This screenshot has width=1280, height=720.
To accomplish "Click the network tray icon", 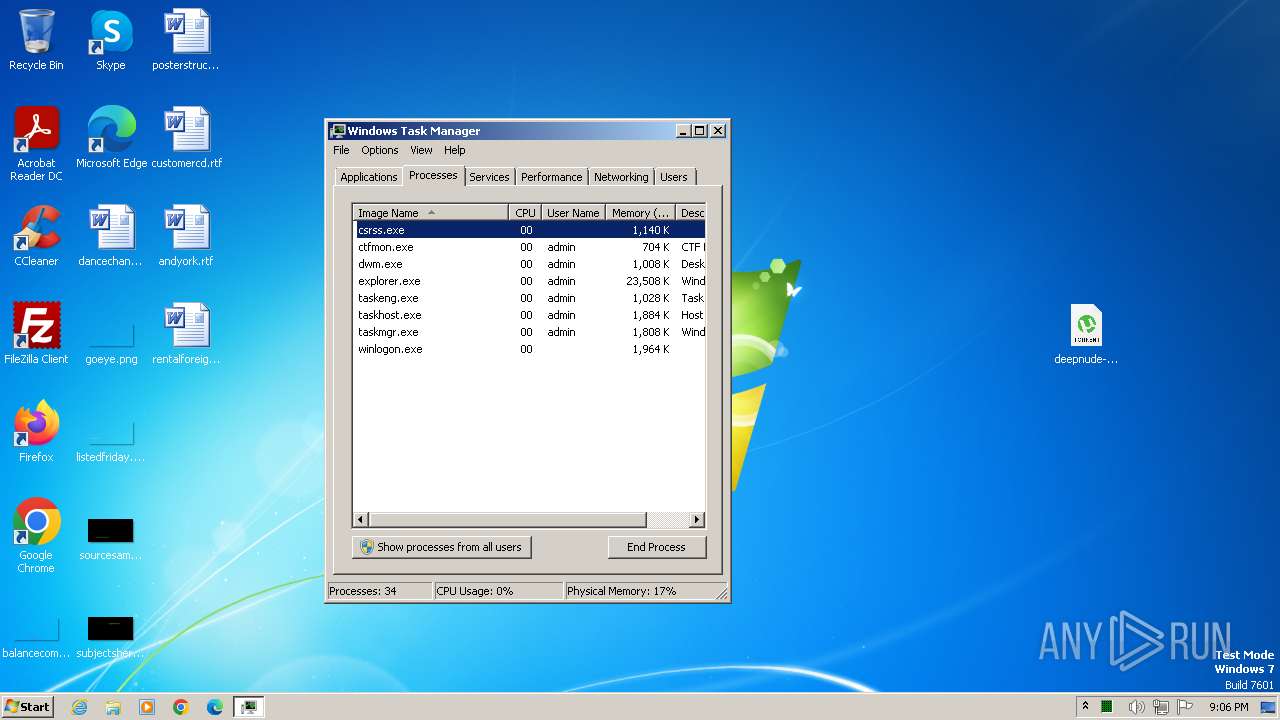I will pyautogui.click(x=1161, y=707).
